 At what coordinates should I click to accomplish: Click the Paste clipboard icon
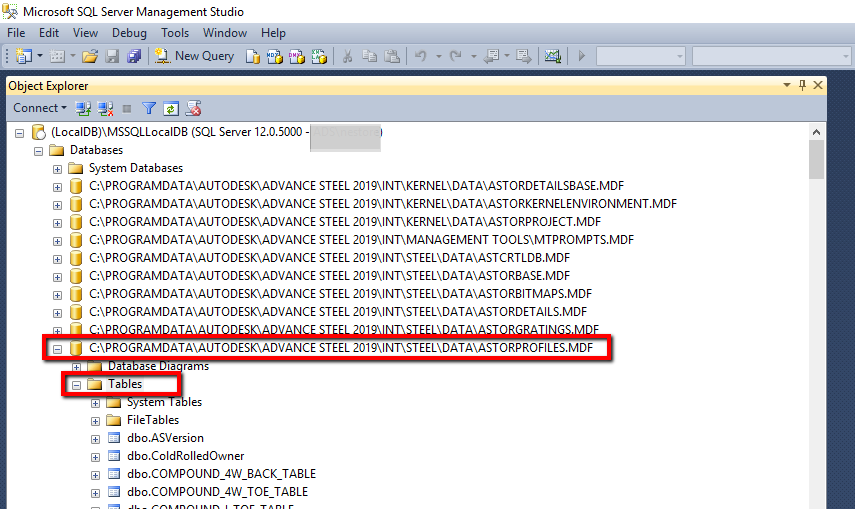pyautogui.click(x=392, y=56)
